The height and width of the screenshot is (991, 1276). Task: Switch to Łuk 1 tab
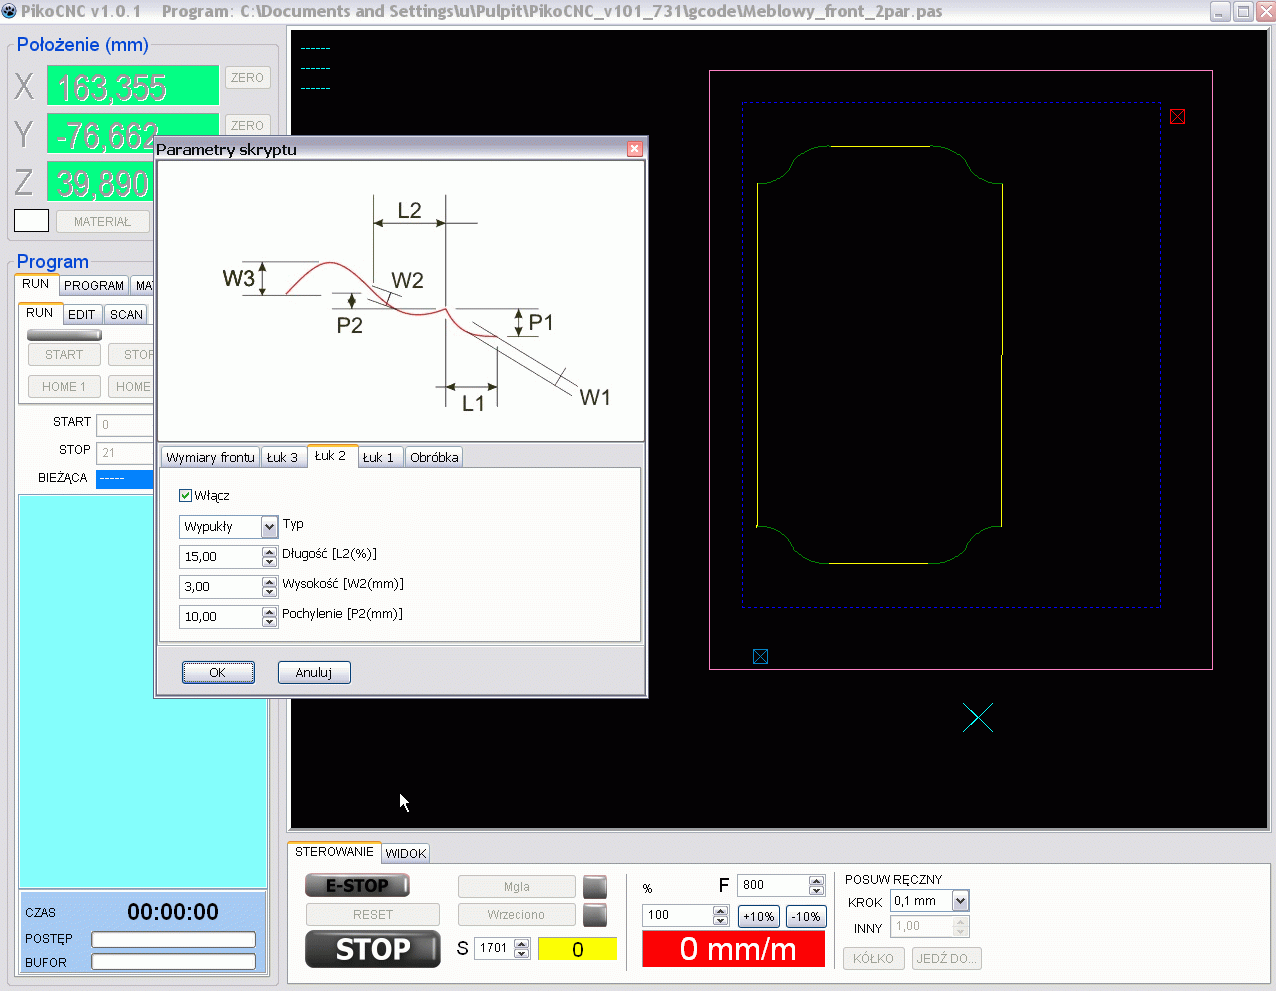point(379,457)
